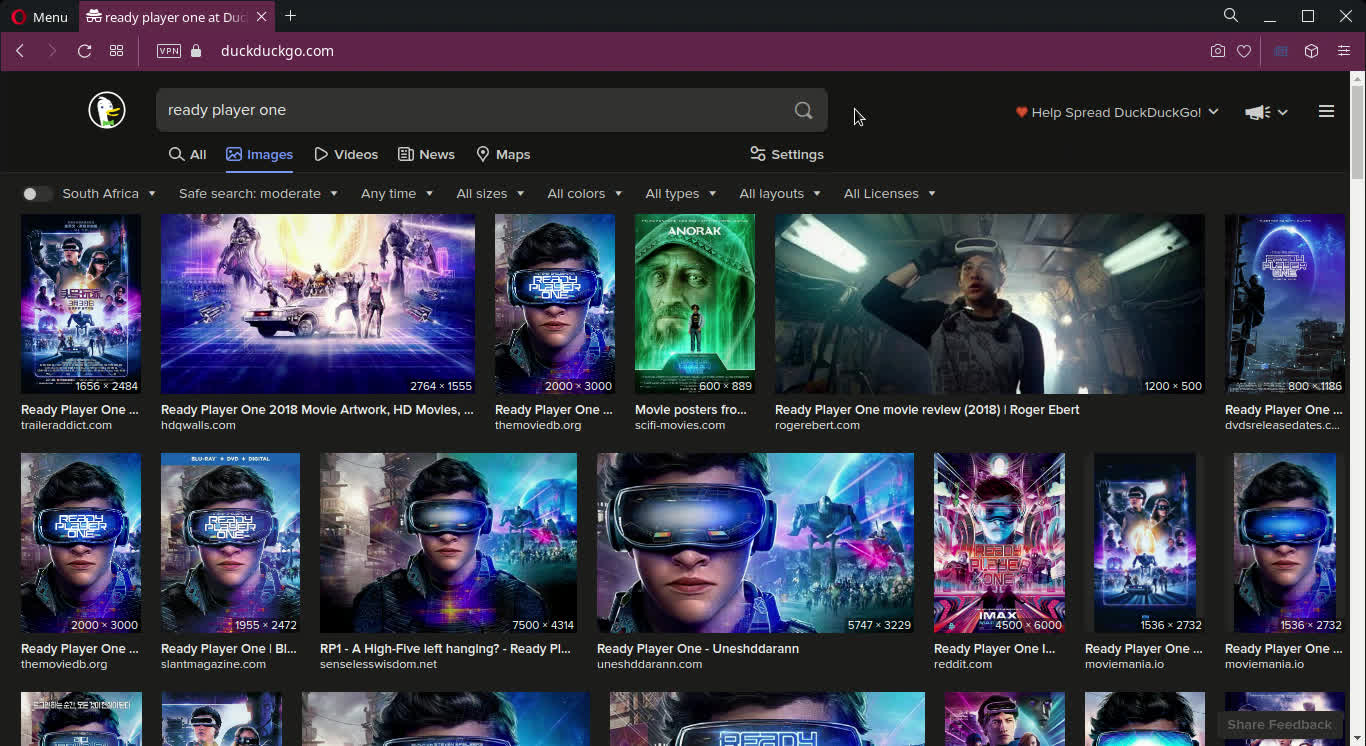
Task: Open the All Licenses filter dropdown
Action: [x=890, y=194]
